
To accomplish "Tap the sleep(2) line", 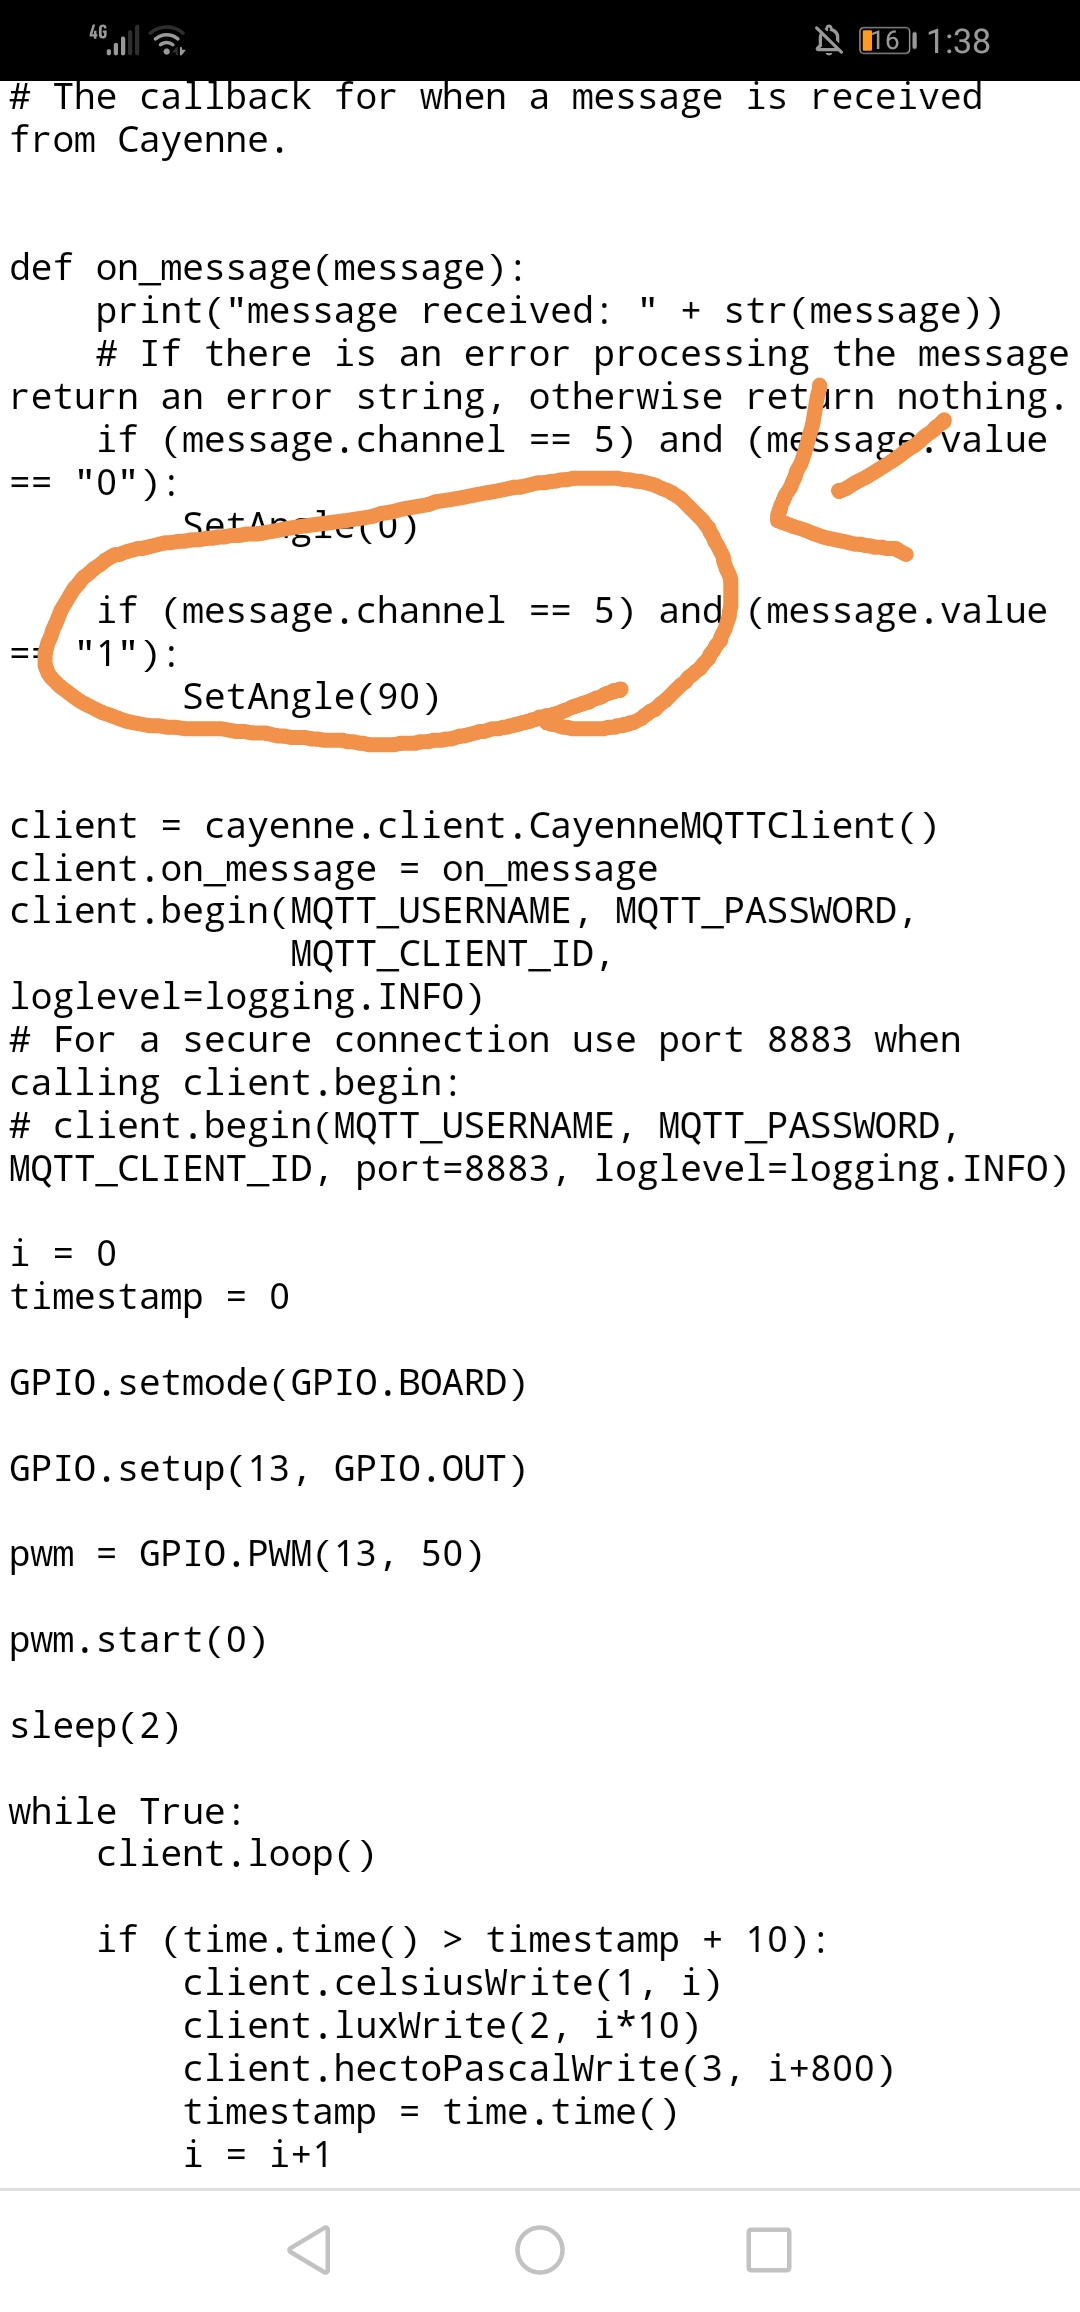I will pos(95,1726).
